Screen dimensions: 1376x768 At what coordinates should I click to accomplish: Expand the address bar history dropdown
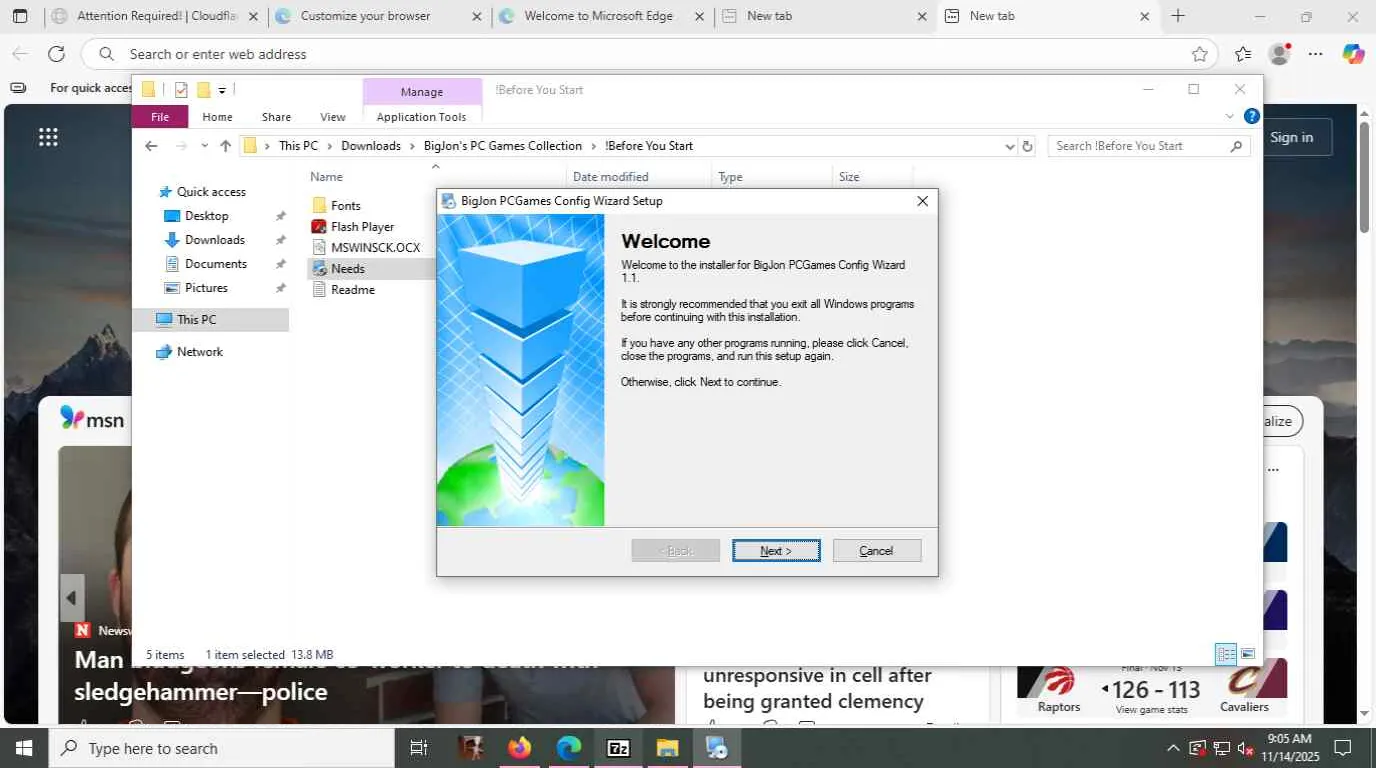click(x=1009, y=146)
